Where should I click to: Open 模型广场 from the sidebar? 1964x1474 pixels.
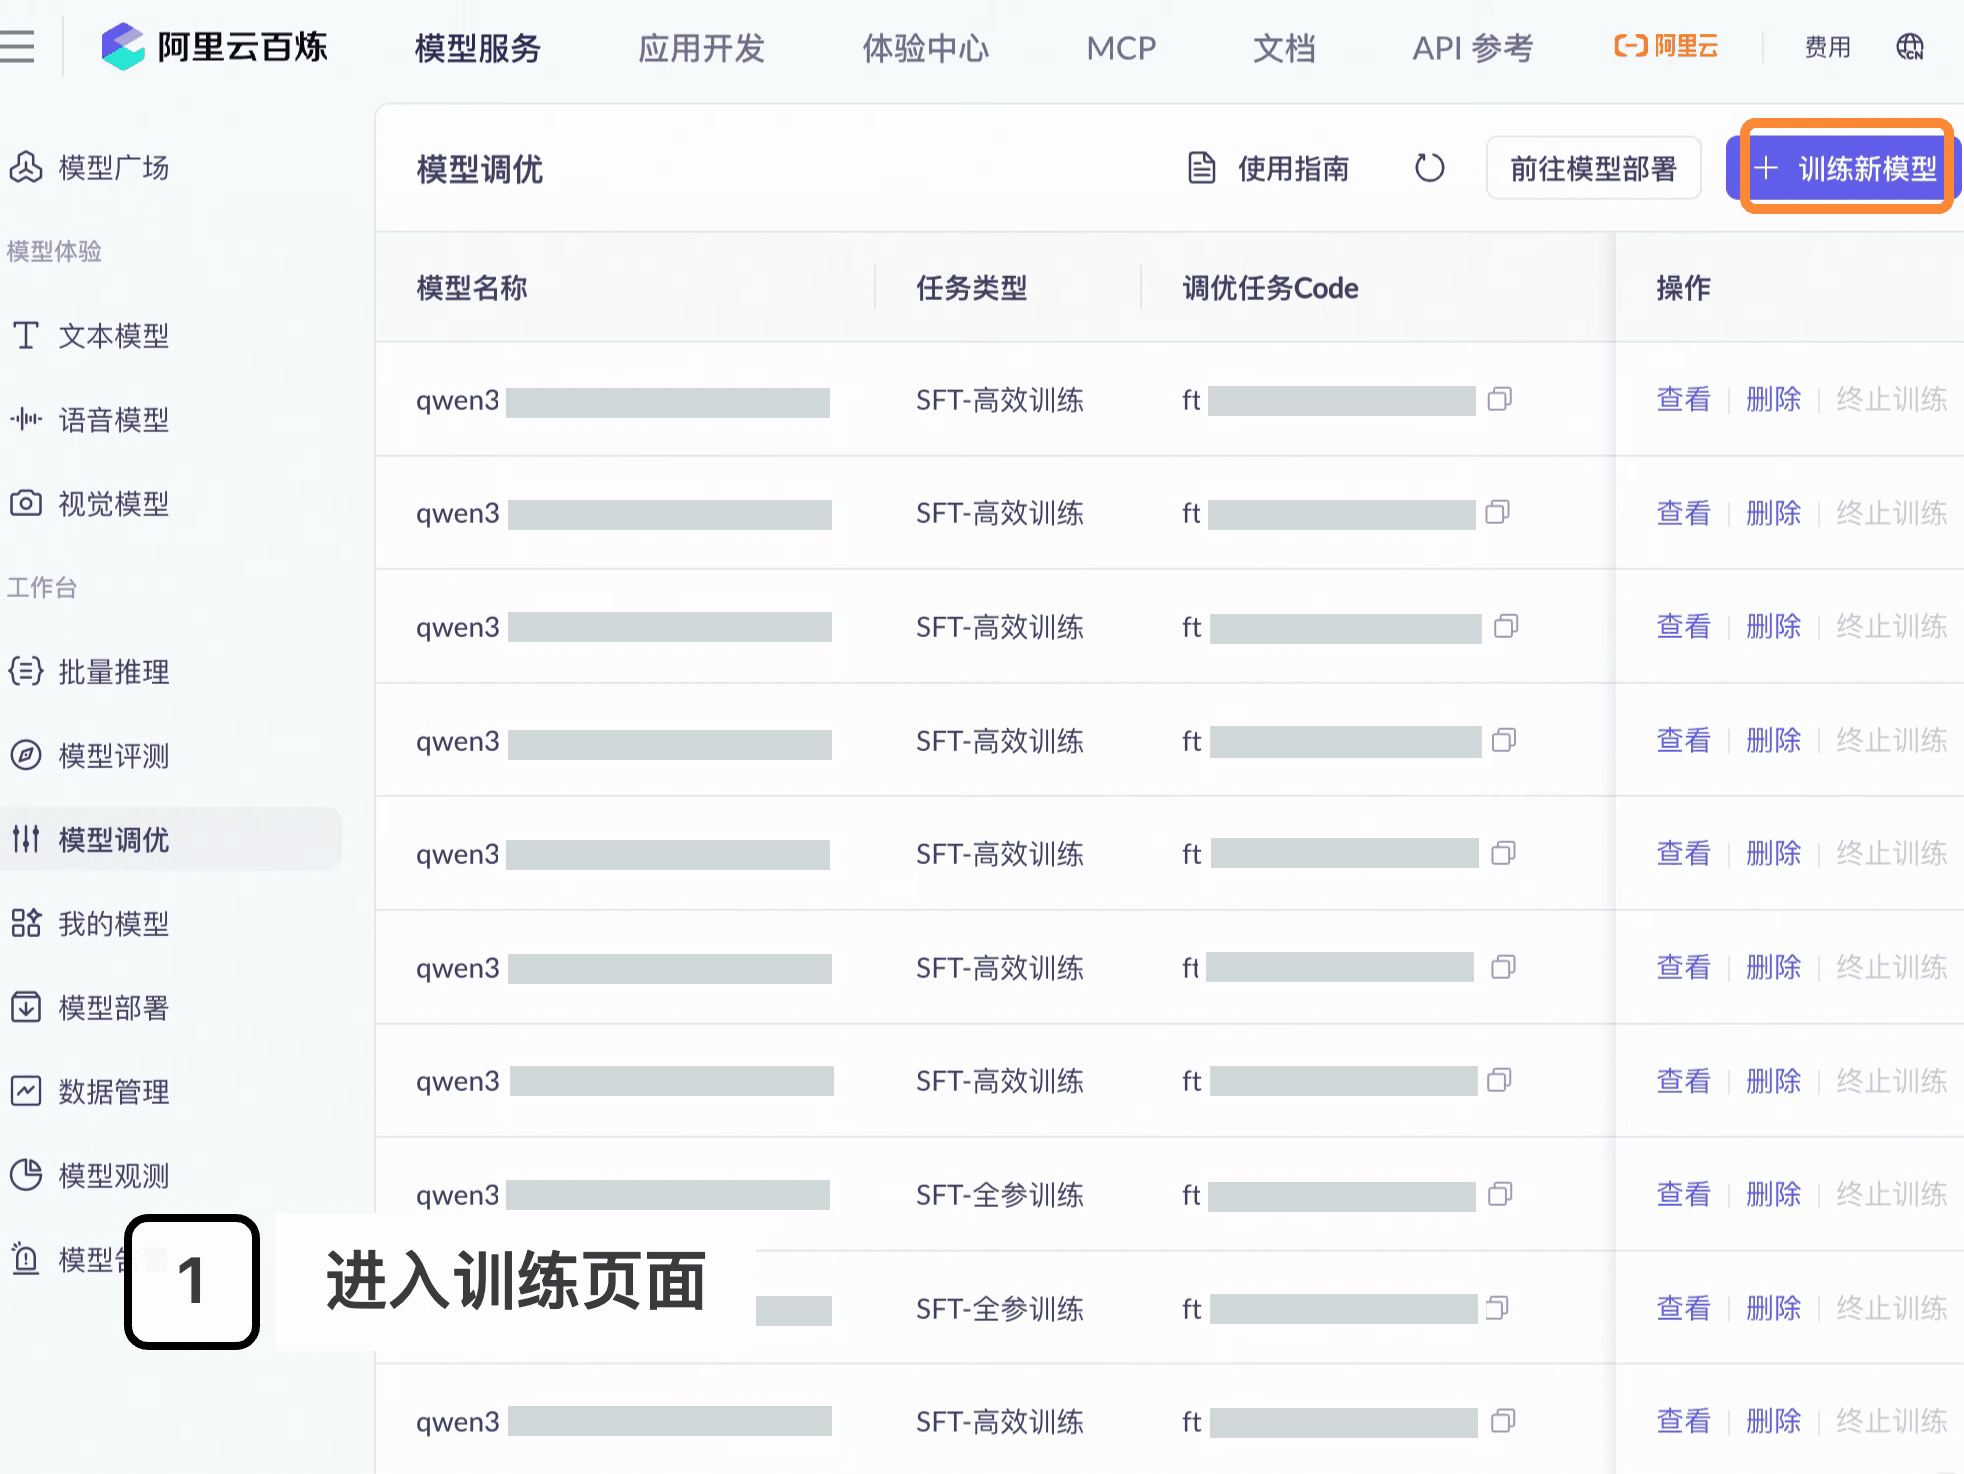tap(112, 167)
